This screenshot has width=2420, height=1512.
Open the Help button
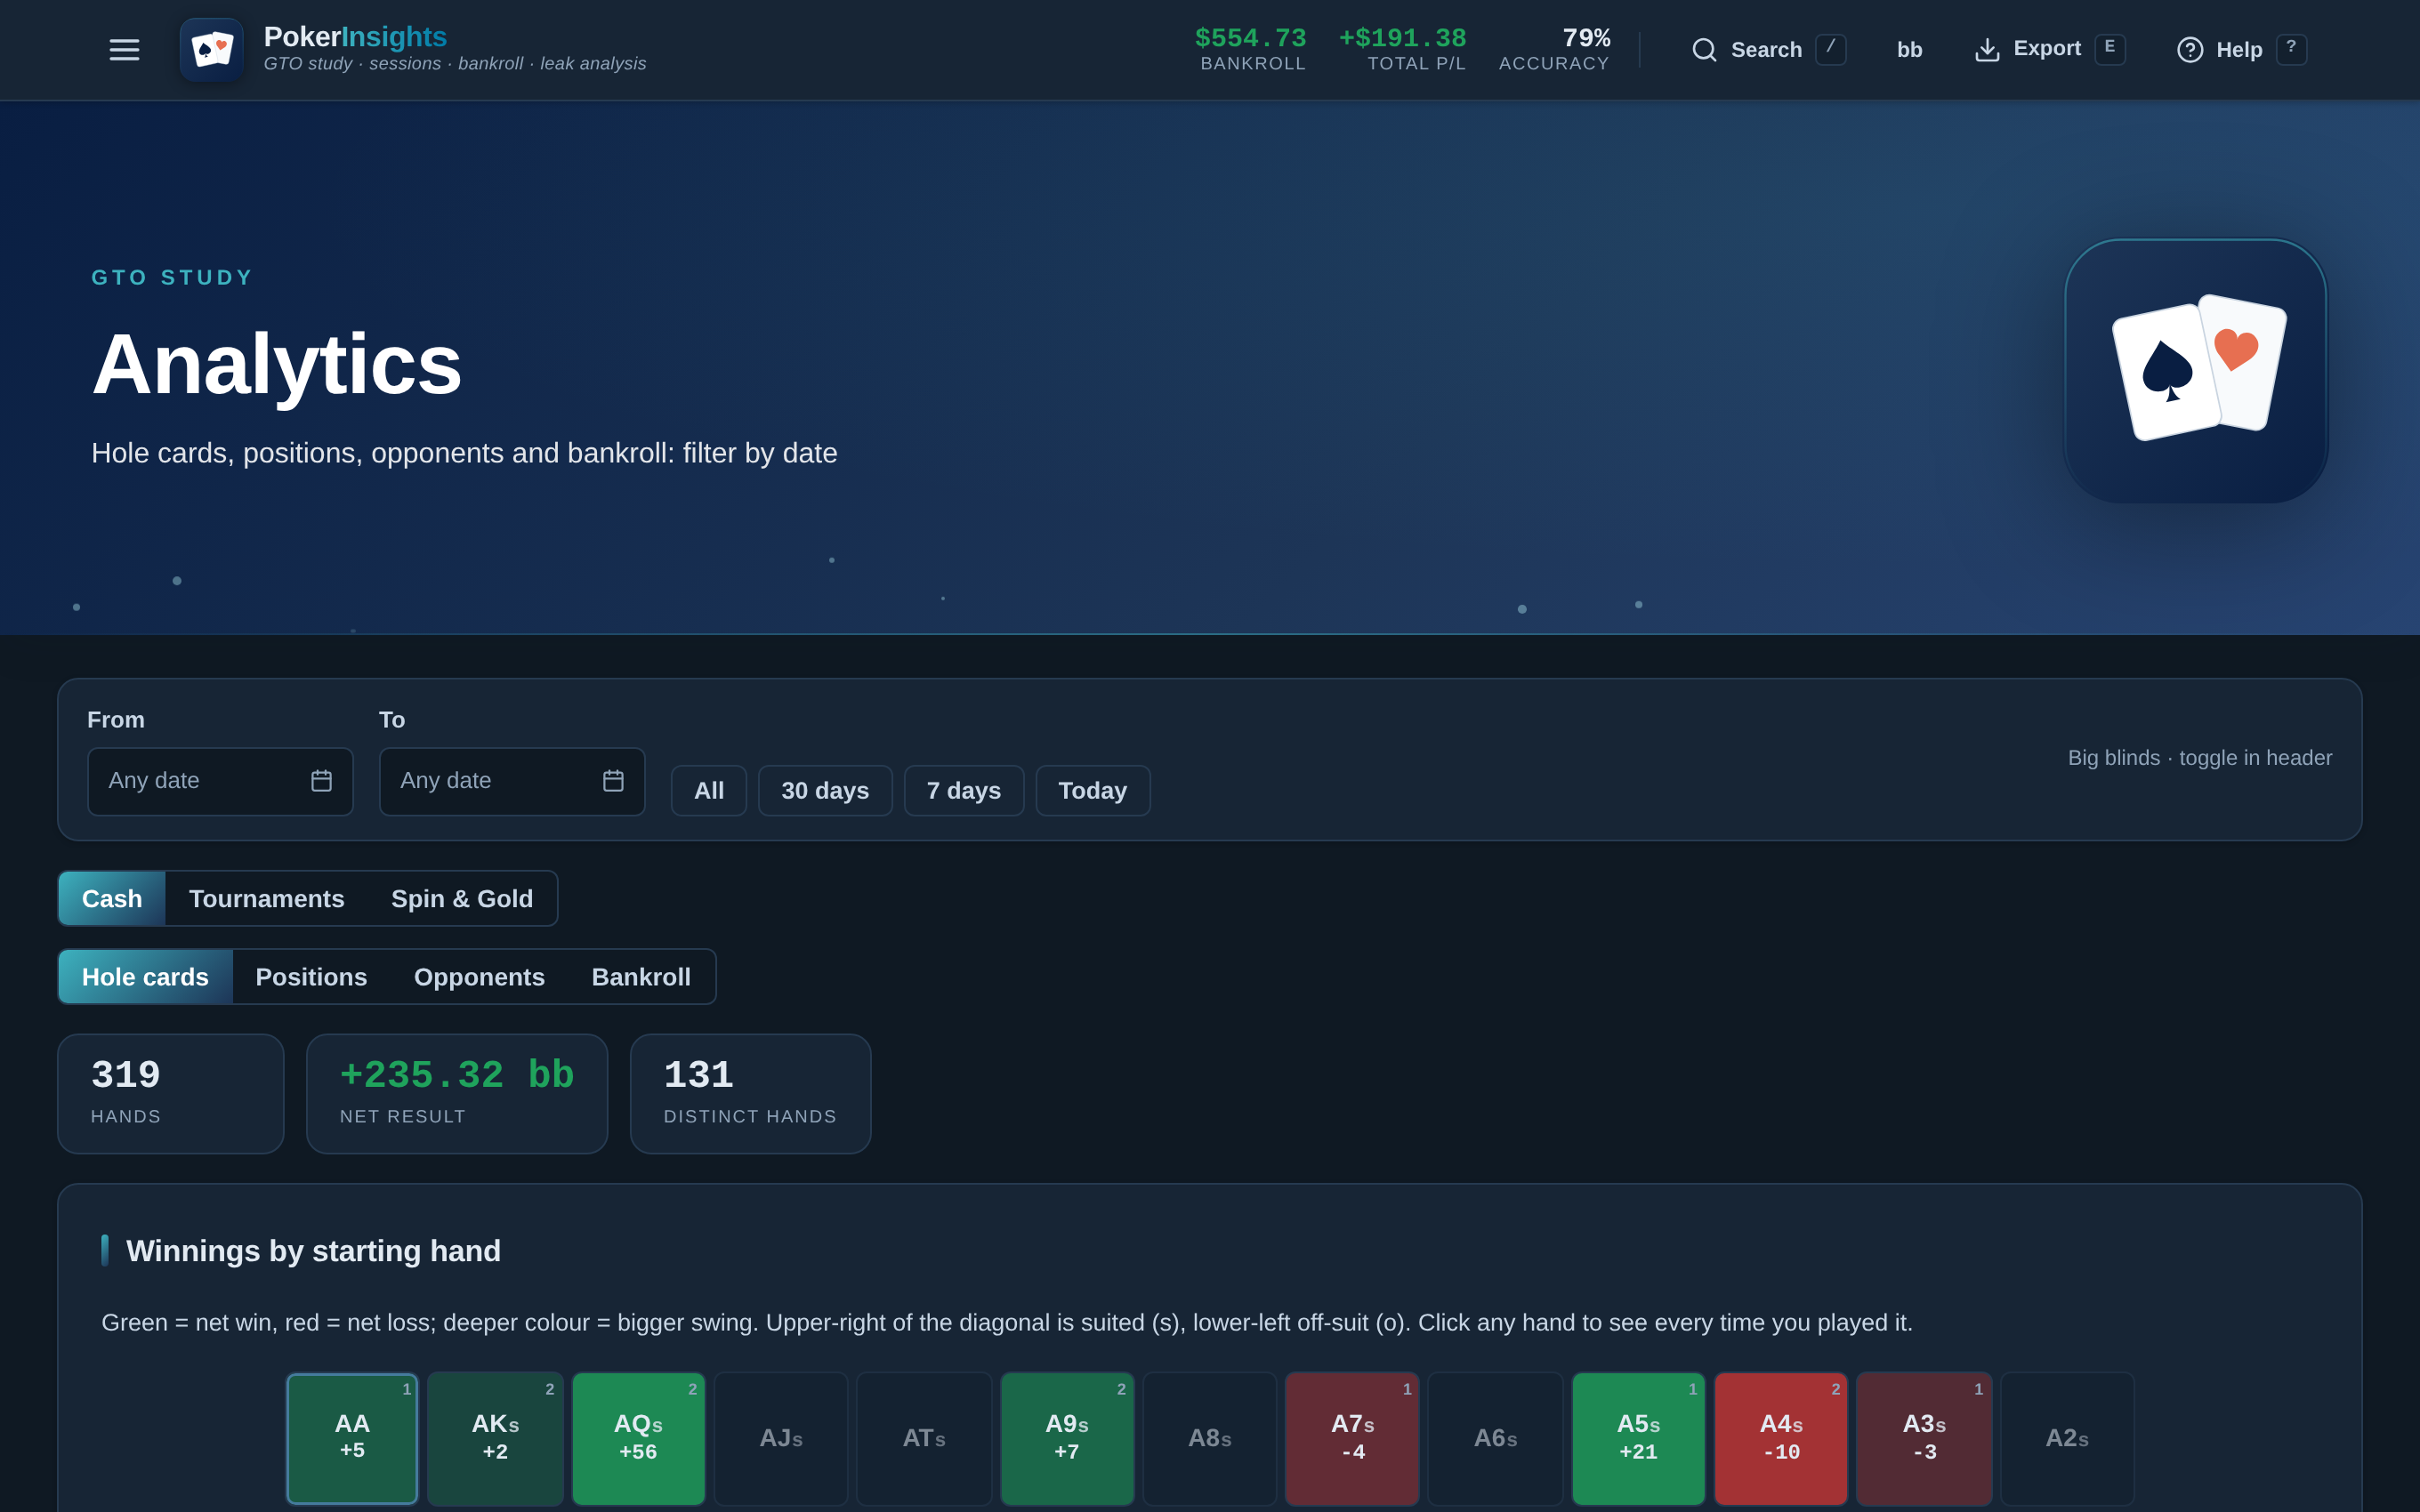(x=2241, y=50)
